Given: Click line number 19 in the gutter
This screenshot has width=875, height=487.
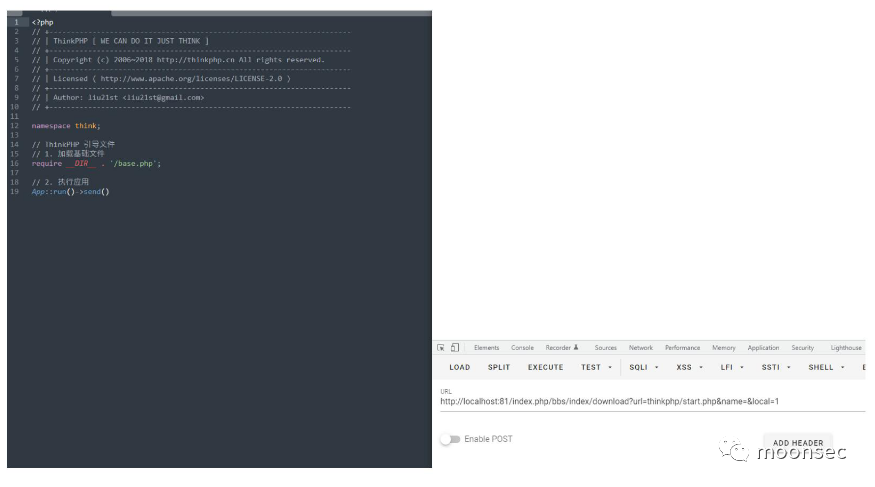Looking at the screenshot, I should 15,192.
